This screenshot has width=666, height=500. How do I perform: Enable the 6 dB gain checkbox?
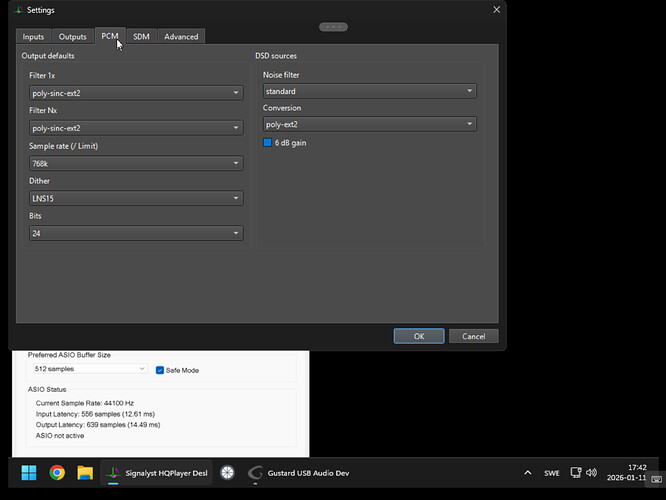pos(268,143)
